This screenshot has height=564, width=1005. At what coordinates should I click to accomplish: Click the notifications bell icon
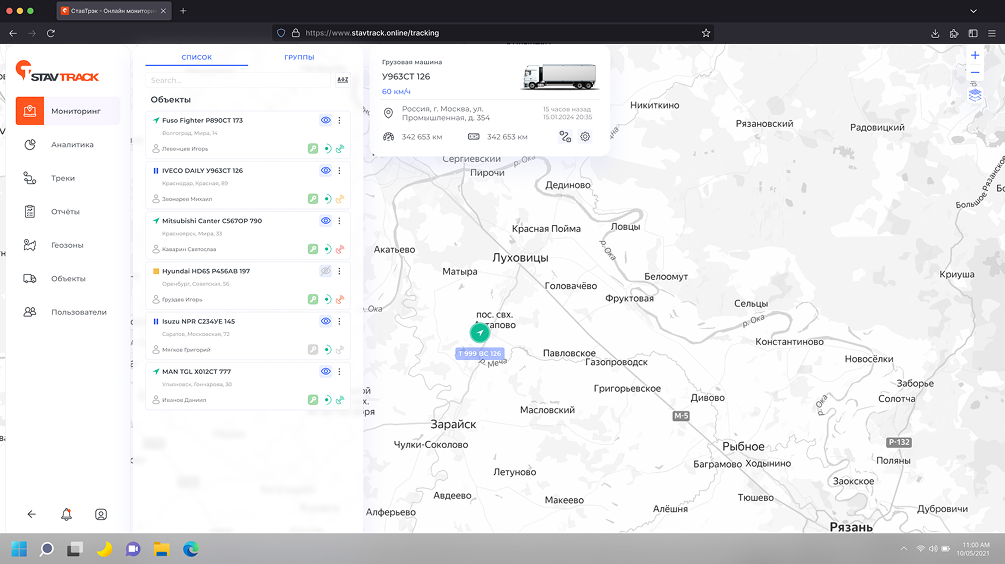[x=66, y=514]
